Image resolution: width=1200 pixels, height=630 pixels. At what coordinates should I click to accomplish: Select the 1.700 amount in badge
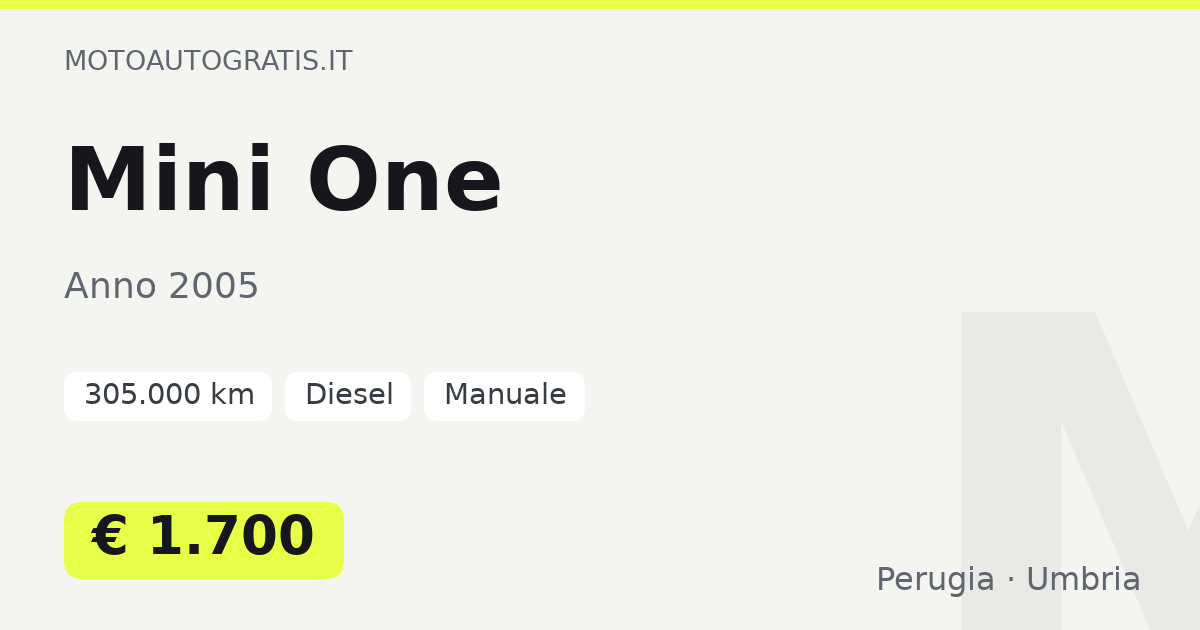click(231, 537)
